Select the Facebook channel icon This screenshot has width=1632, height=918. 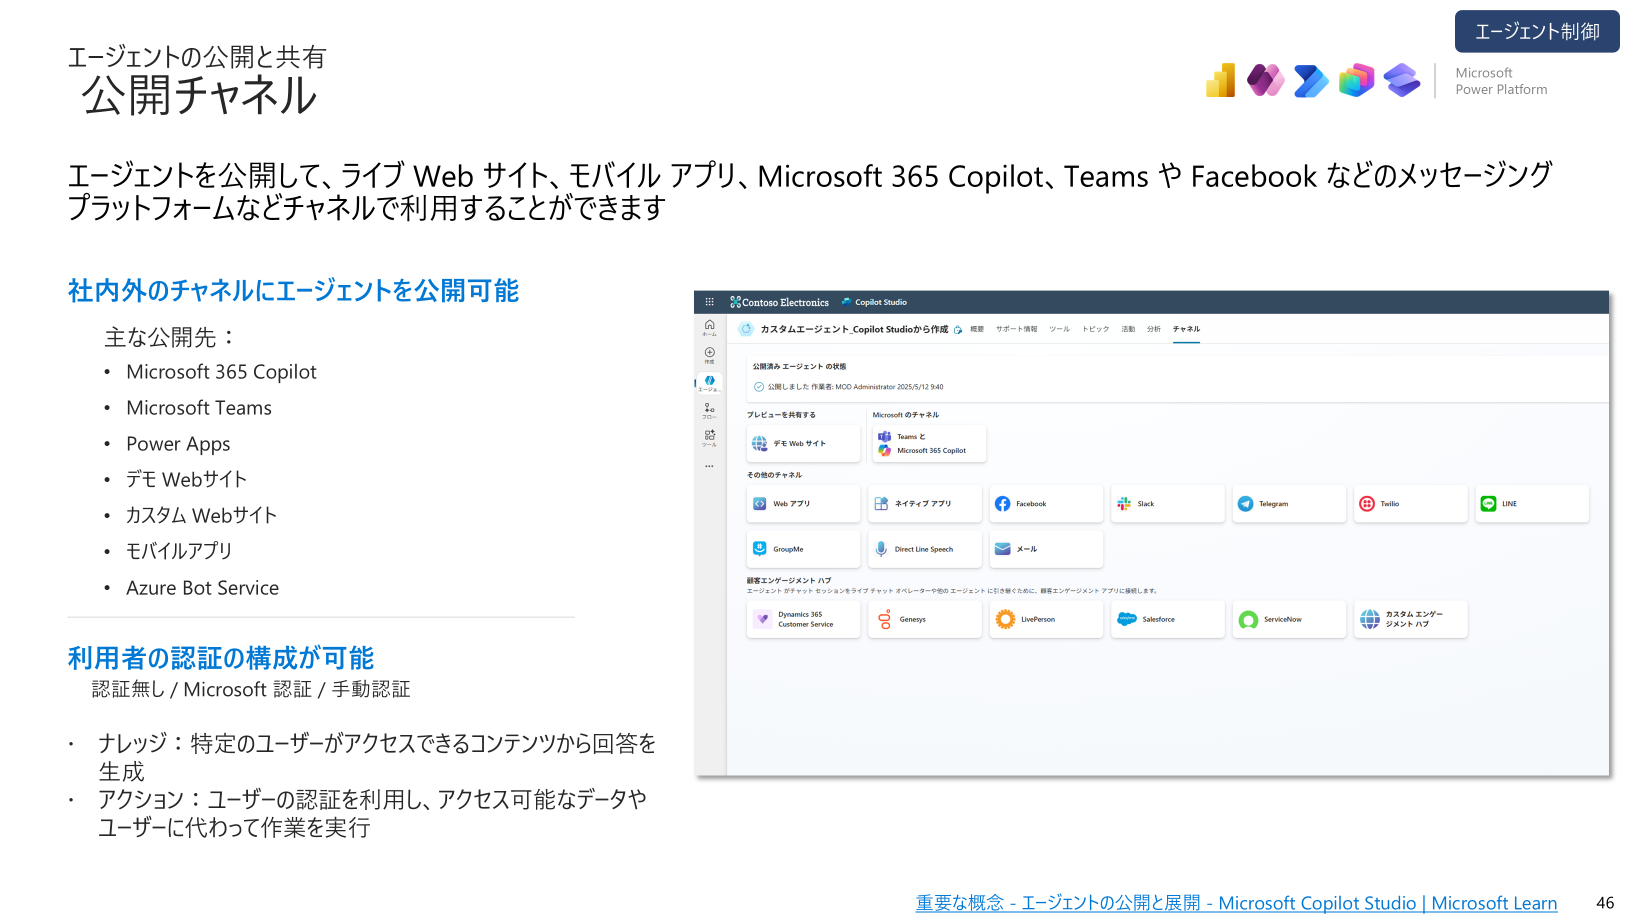click(1002, 504)
